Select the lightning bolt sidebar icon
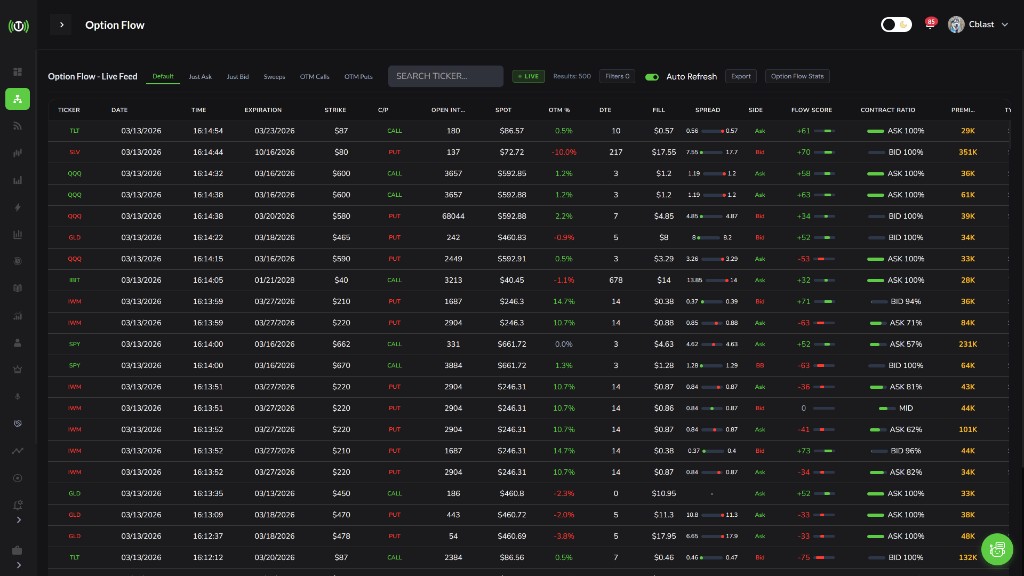Image resolution: width=1024 pixels, height=576 pixels. tap(19, 207)
